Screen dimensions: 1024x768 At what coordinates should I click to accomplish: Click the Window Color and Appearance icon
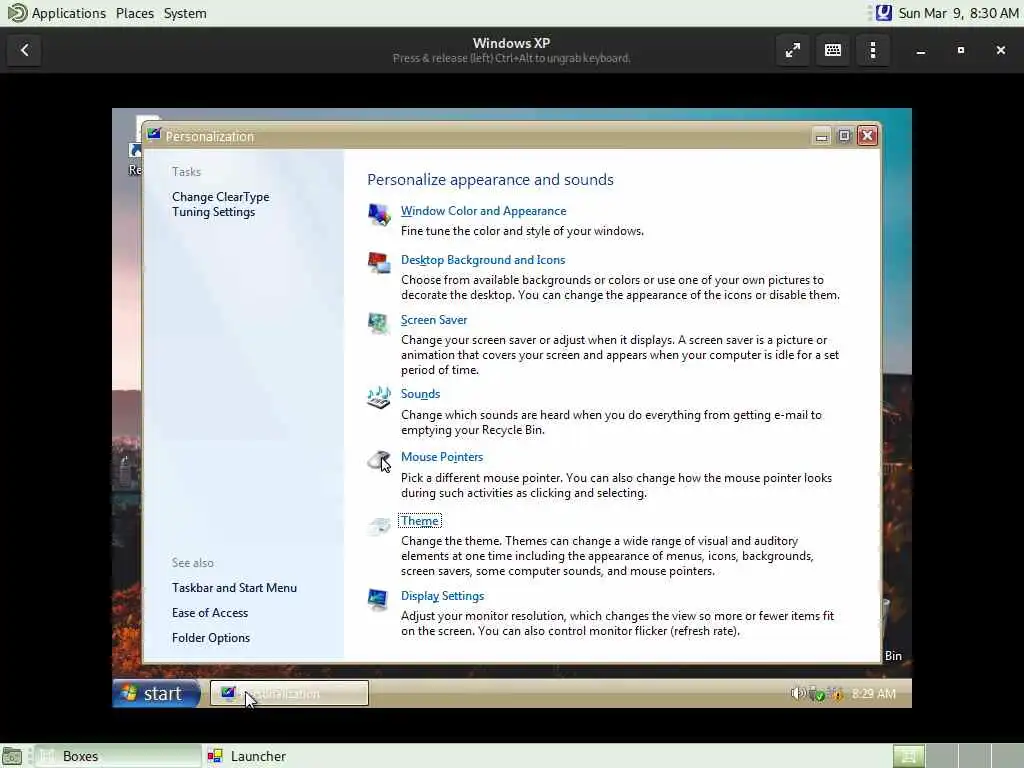[379, 214]
